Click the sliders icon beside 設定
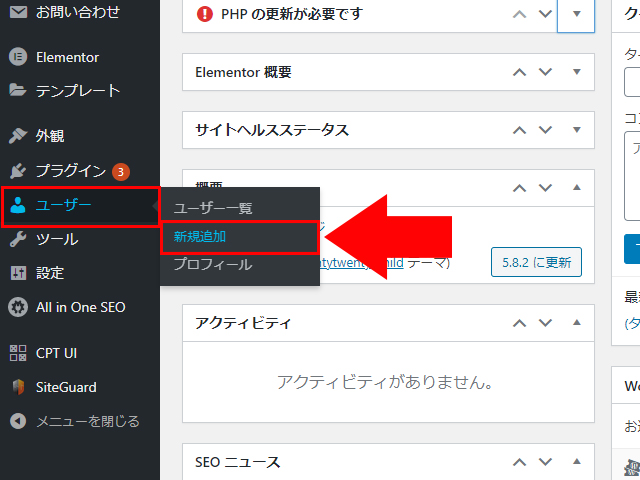The image size is (640, 480). tap(18, 273)
